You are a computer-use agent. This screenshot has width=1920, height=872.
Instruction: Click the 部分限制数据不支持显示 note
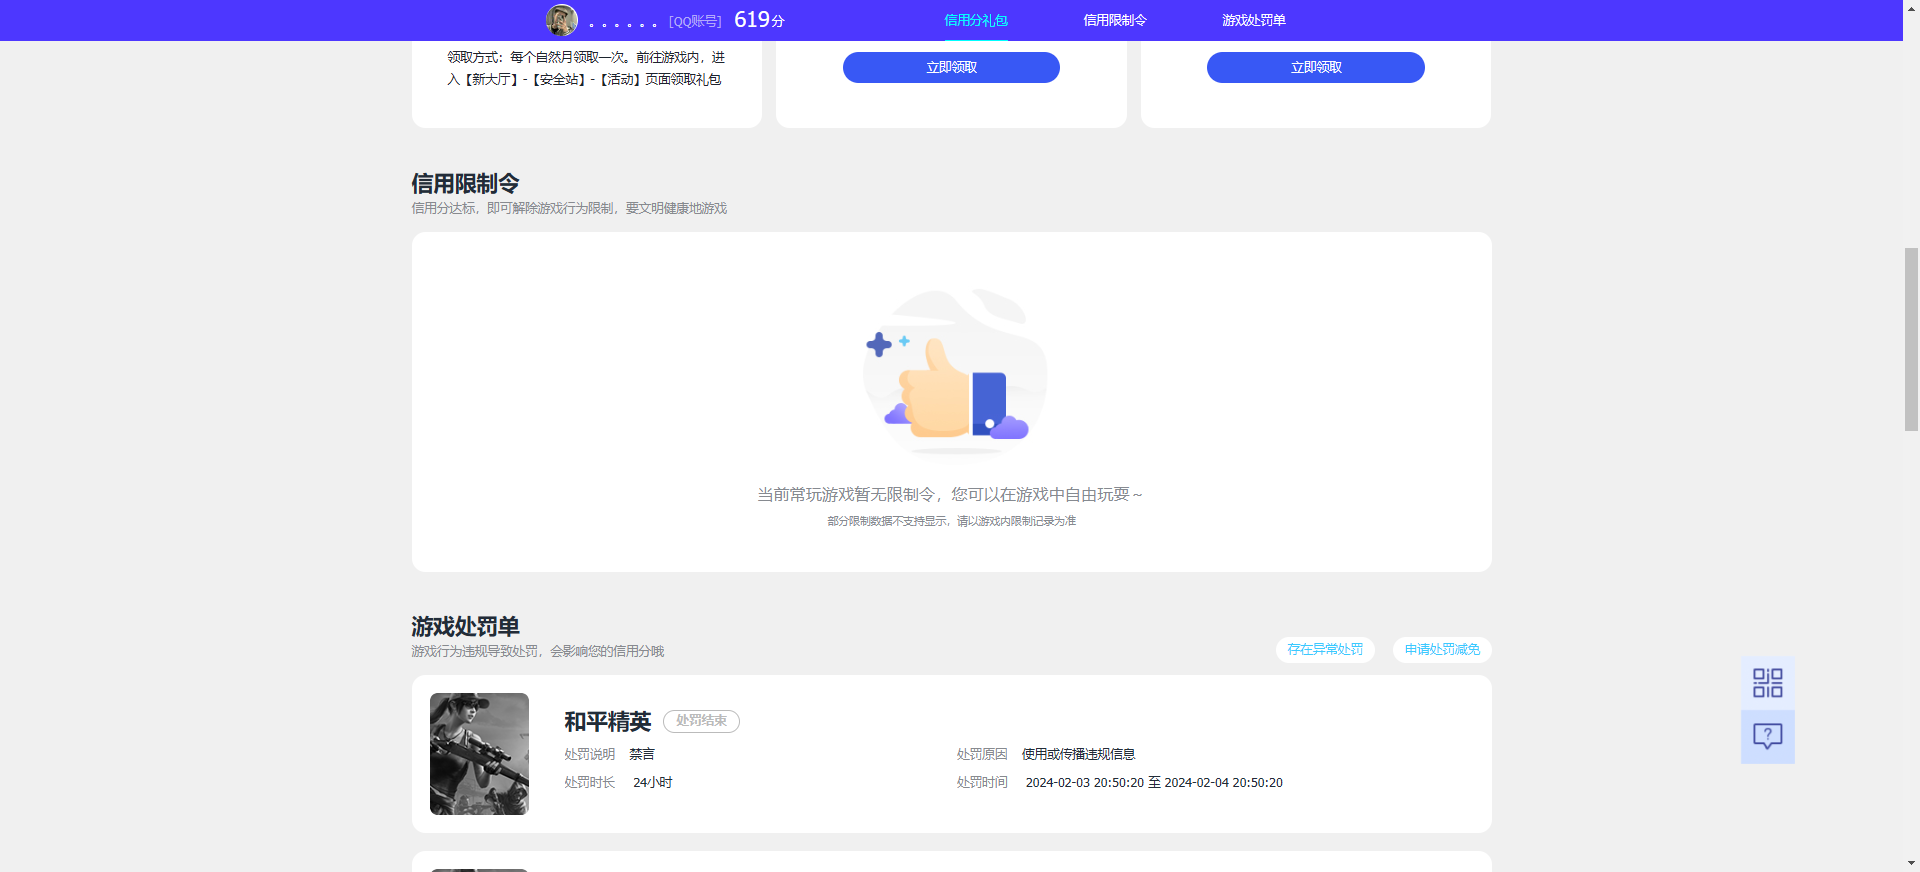951,521
